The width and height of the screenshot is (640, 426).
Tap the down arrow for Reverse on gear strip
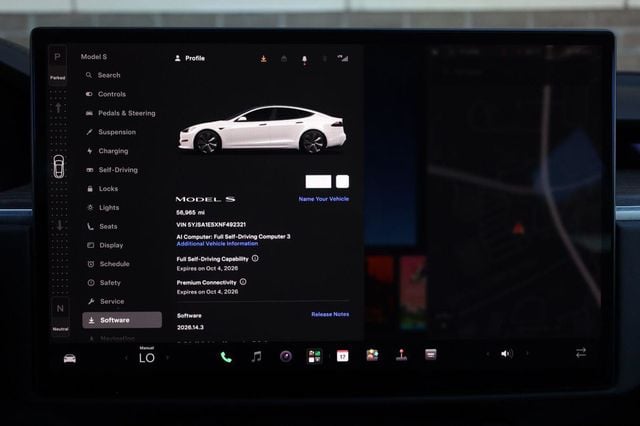coord(60,225)
